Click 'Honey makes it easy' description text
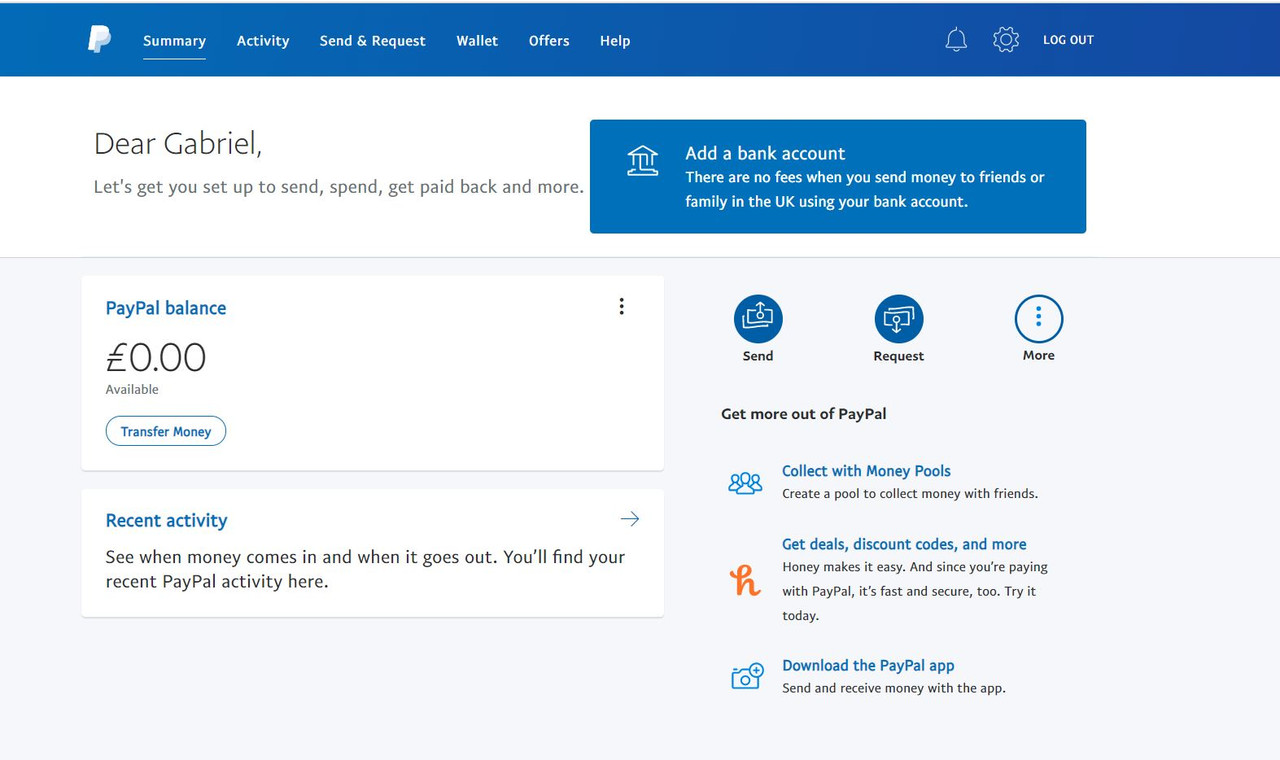The width and height of the screenshot is (1280, 760). pyautogui.click(x=915, y=591)
